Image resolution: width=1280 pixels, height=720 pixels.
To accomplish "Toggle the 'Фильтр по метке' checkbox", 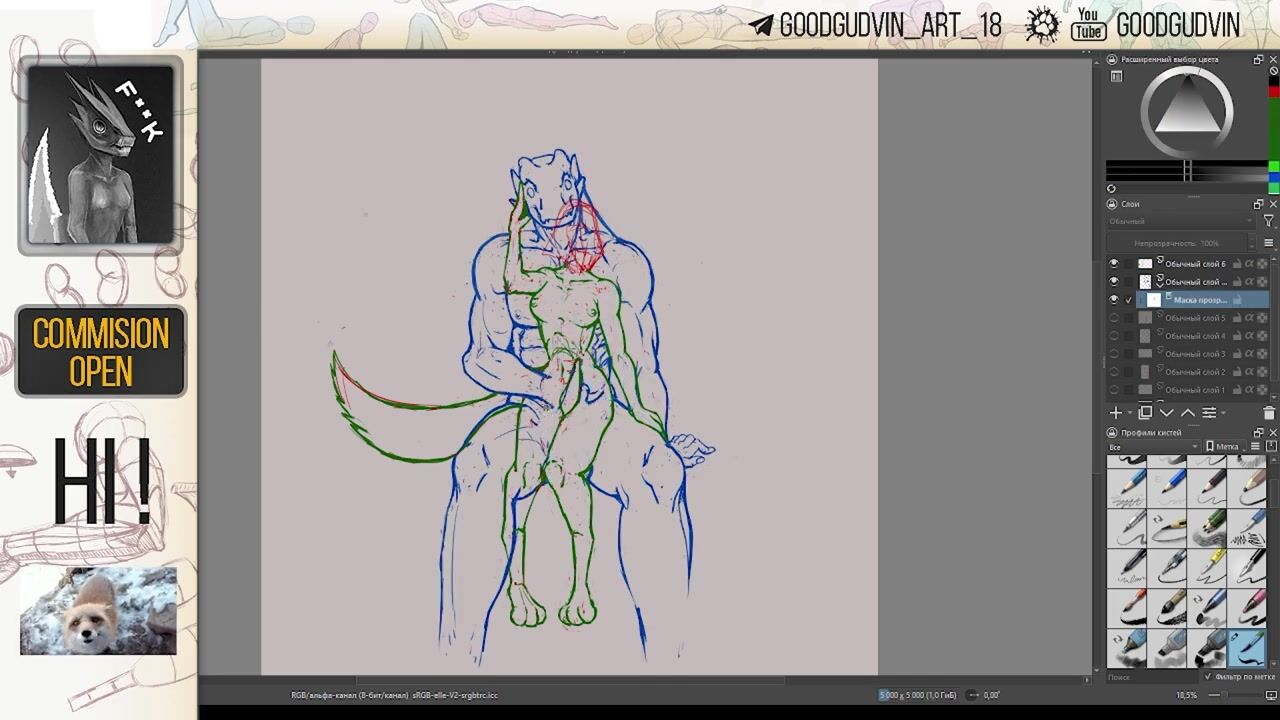I will click(x=1208, y=677).
